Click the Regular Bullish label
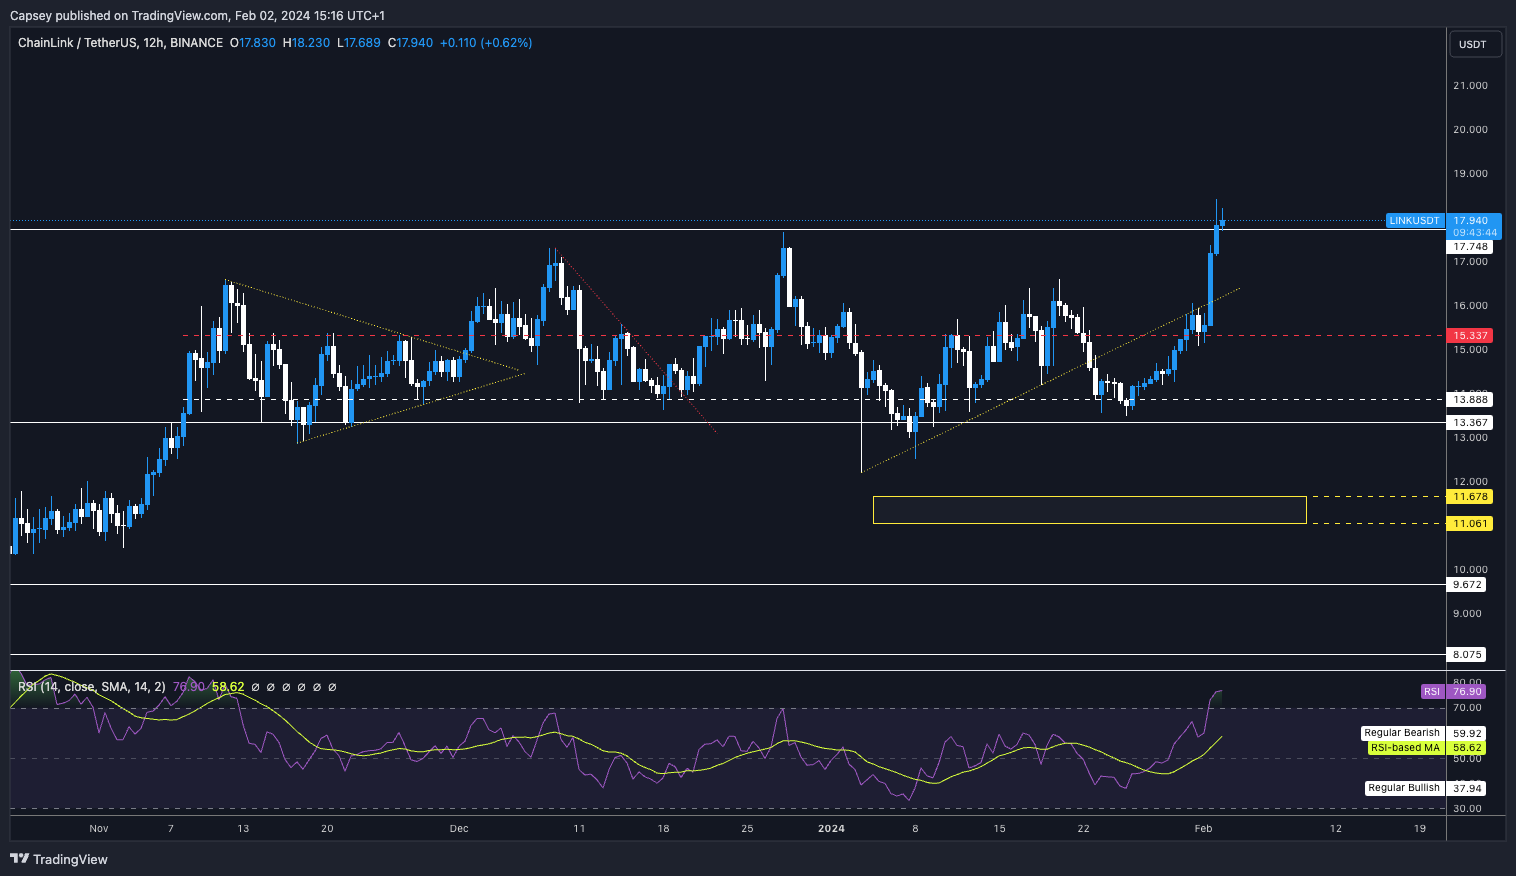Screen dimensions: 1516x876 coord(1404,788)
